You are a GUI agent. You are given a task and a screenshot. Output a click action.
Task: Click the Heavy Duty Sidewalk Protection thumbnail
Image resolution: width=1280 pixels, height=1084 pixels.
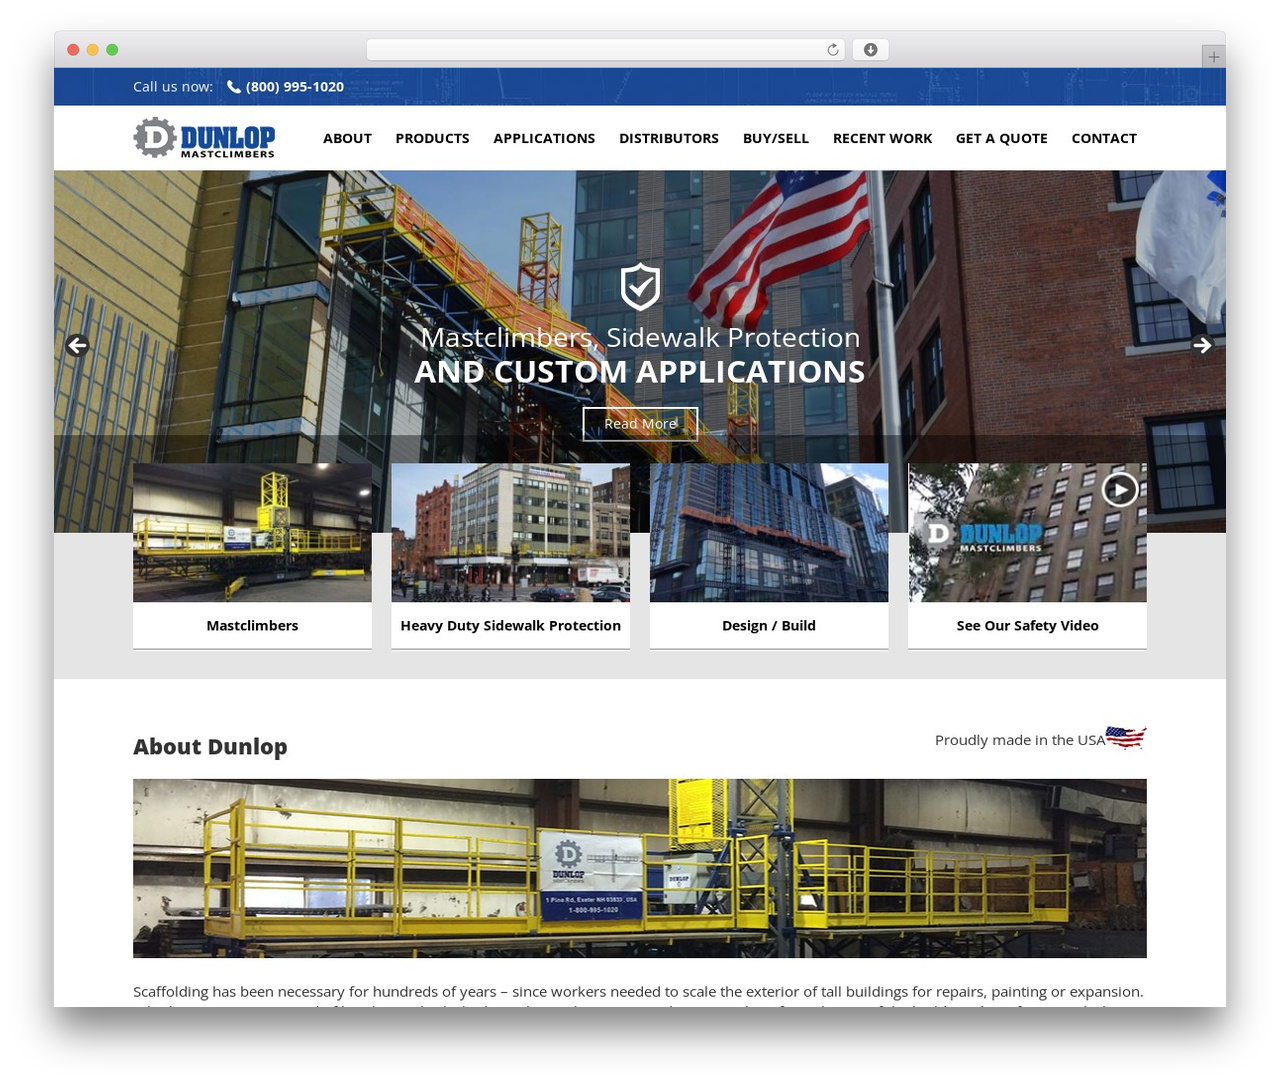511,533
